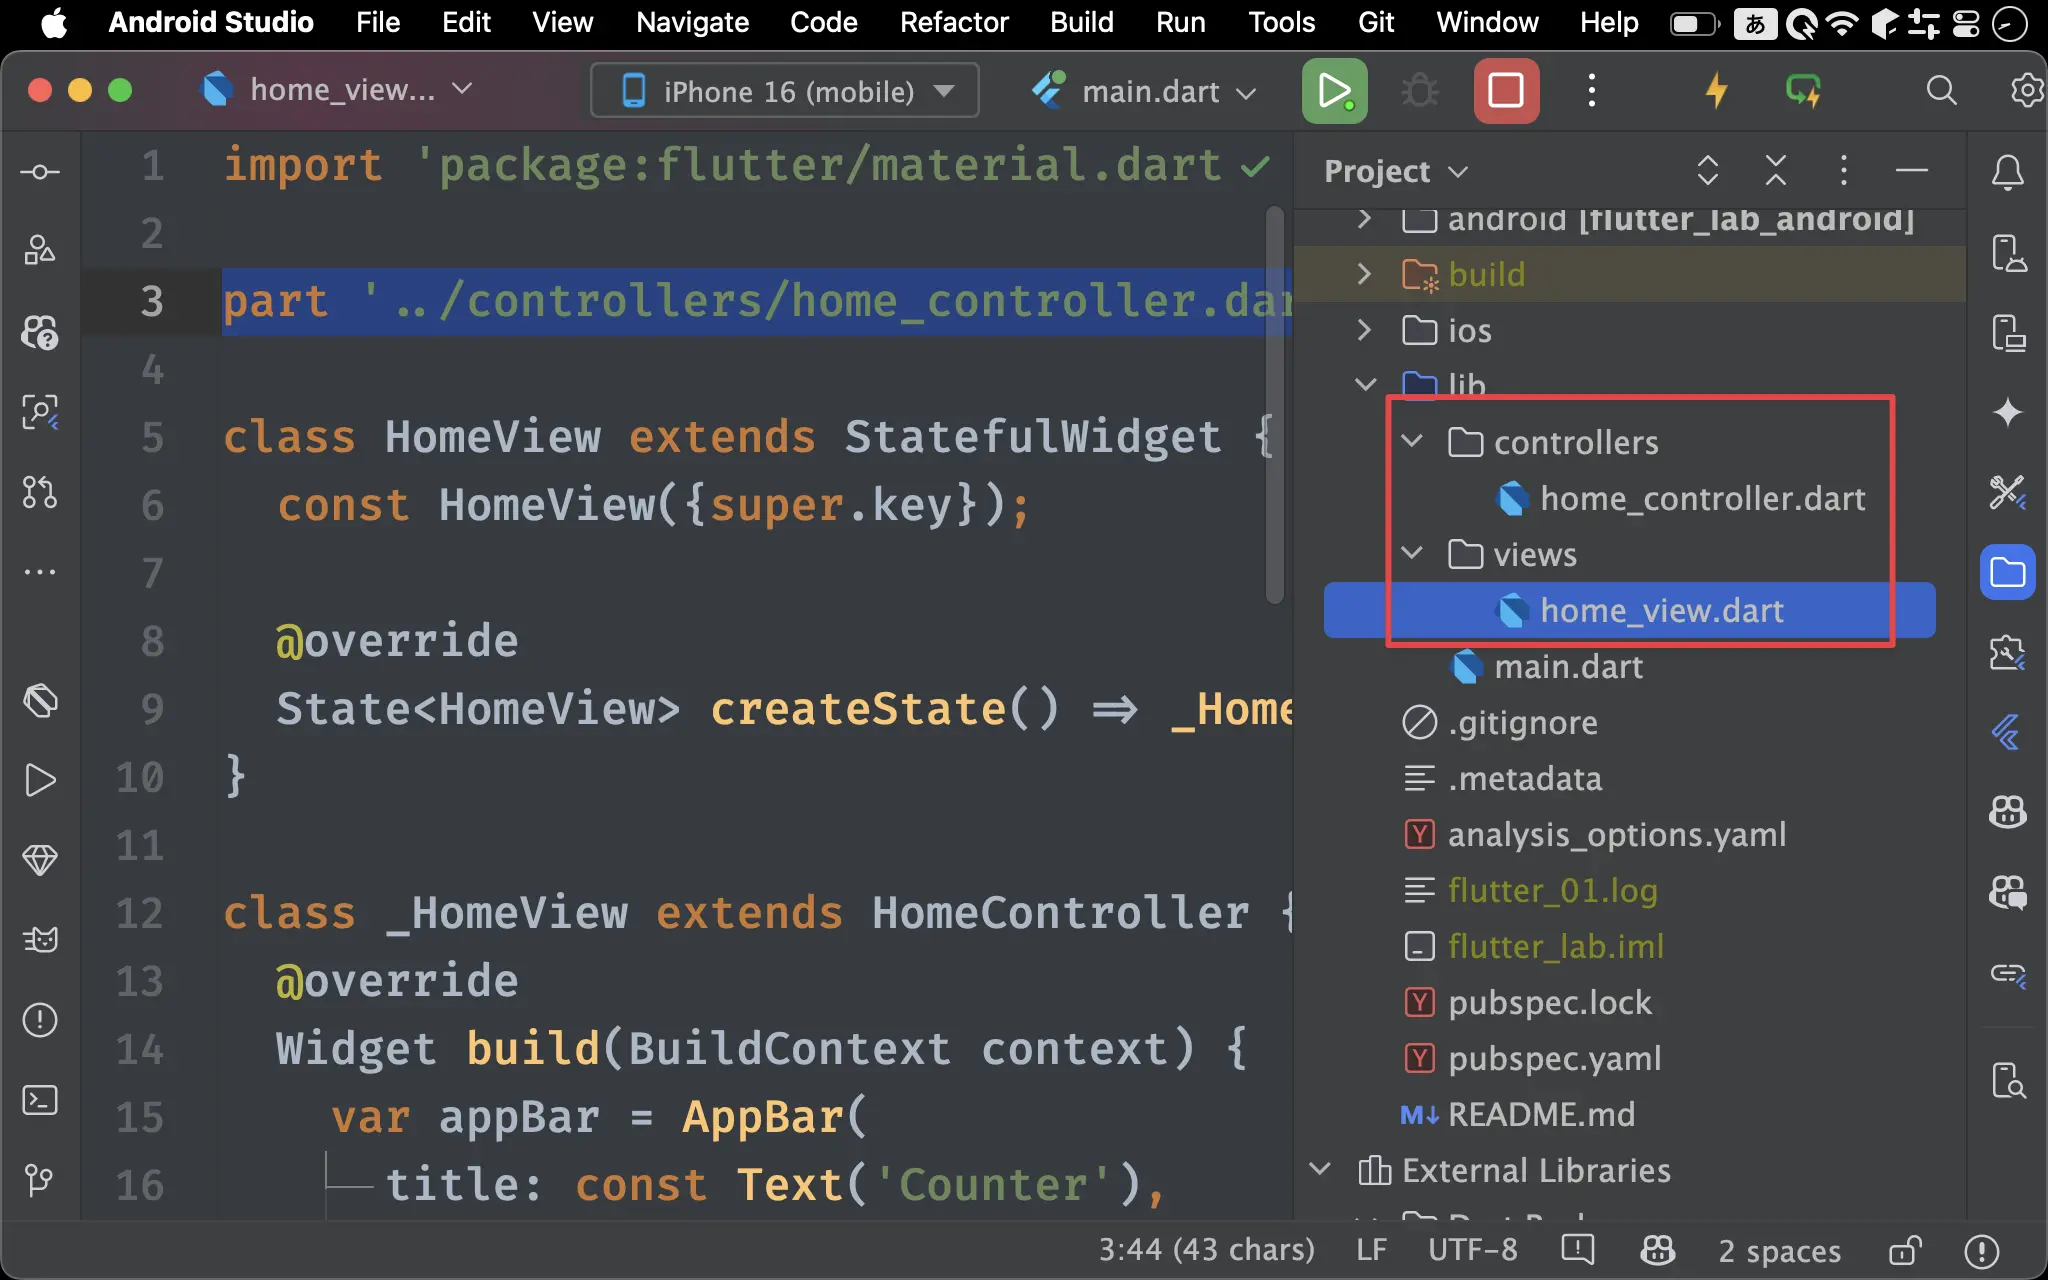2048x1280 pixels.
Task: Change LF line separator
Action: coord(1371,1250)
